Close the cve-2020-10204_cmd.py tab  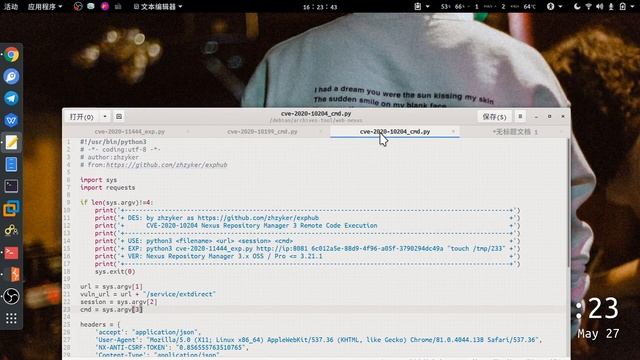[x=453, y=131]
